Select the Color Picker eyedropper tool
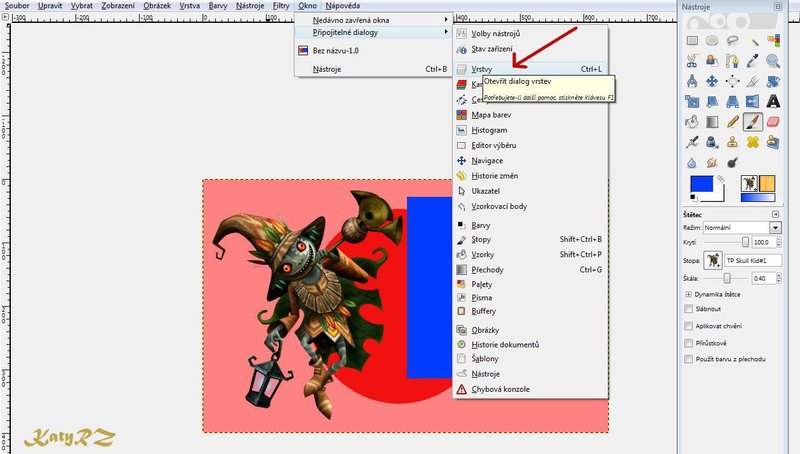The width and height of the screenshot is (800, 454). (753, 61)
